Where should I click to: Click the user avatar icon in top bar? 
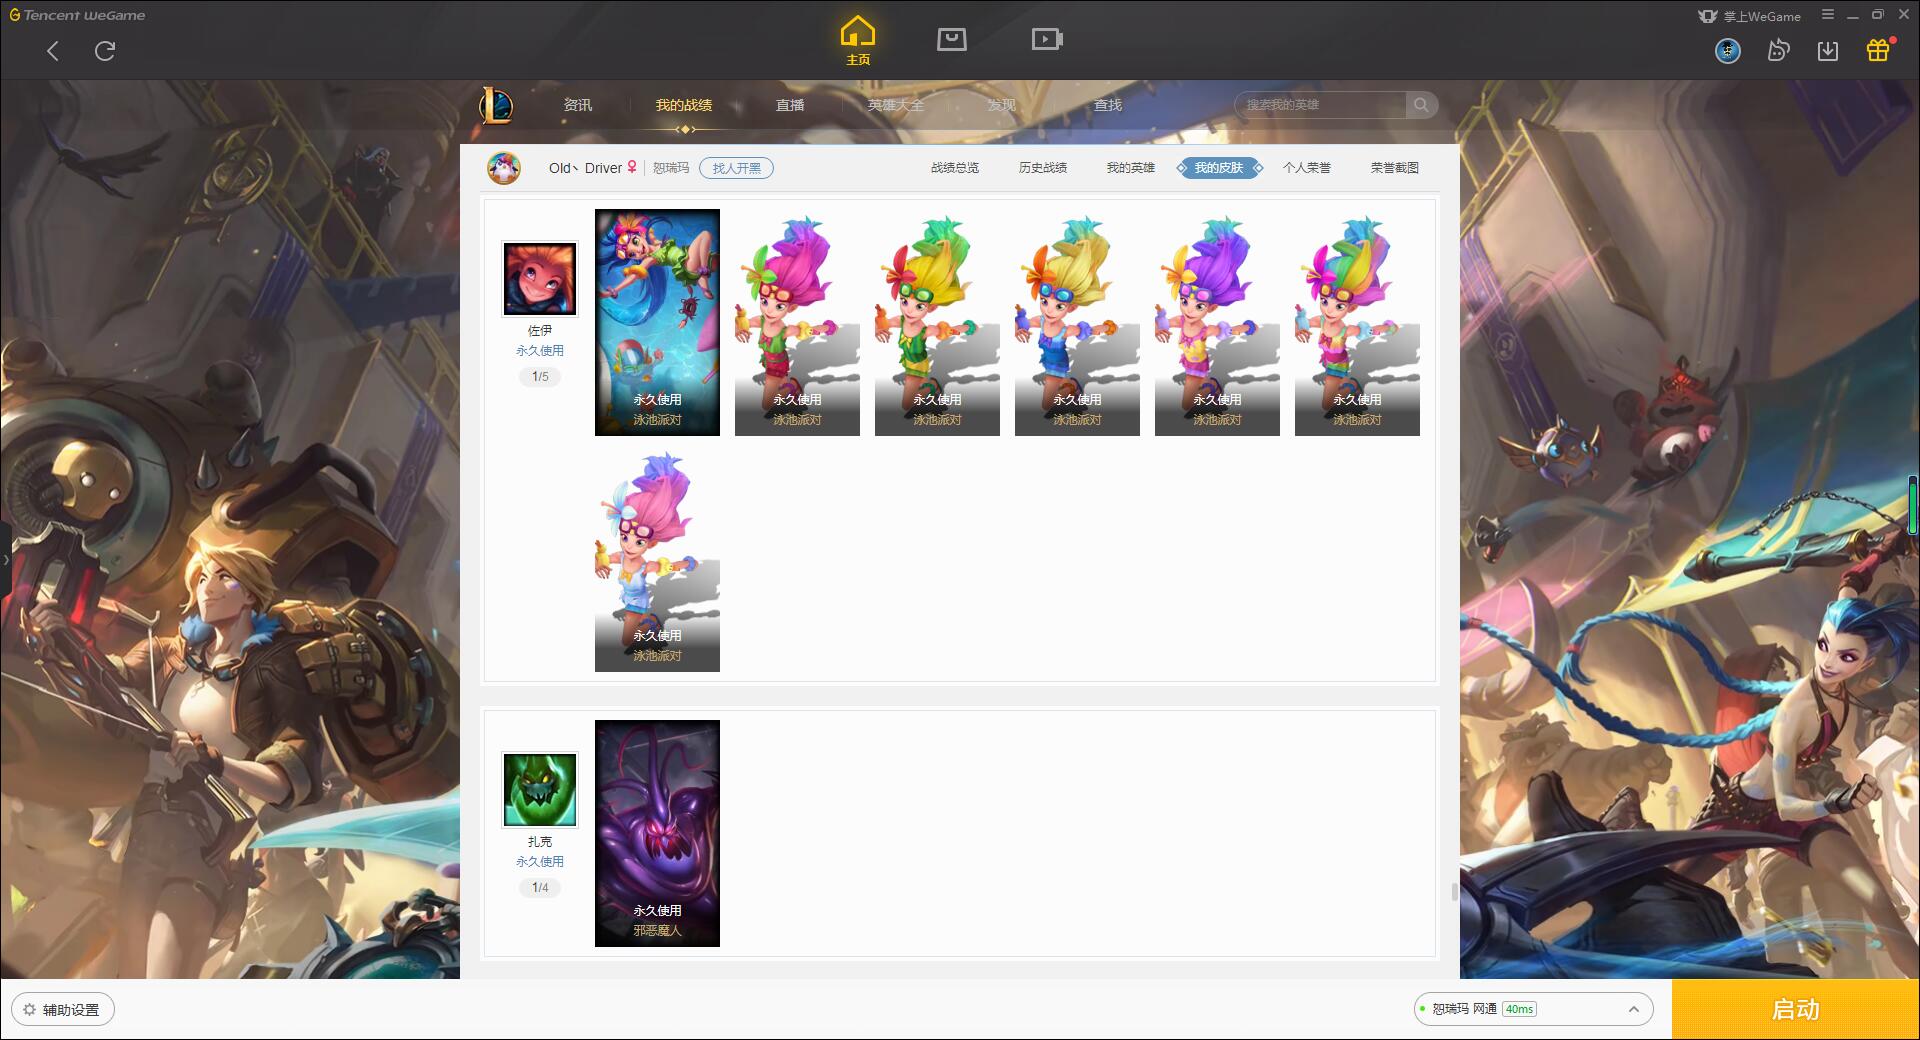click(x=1728, y=51)
